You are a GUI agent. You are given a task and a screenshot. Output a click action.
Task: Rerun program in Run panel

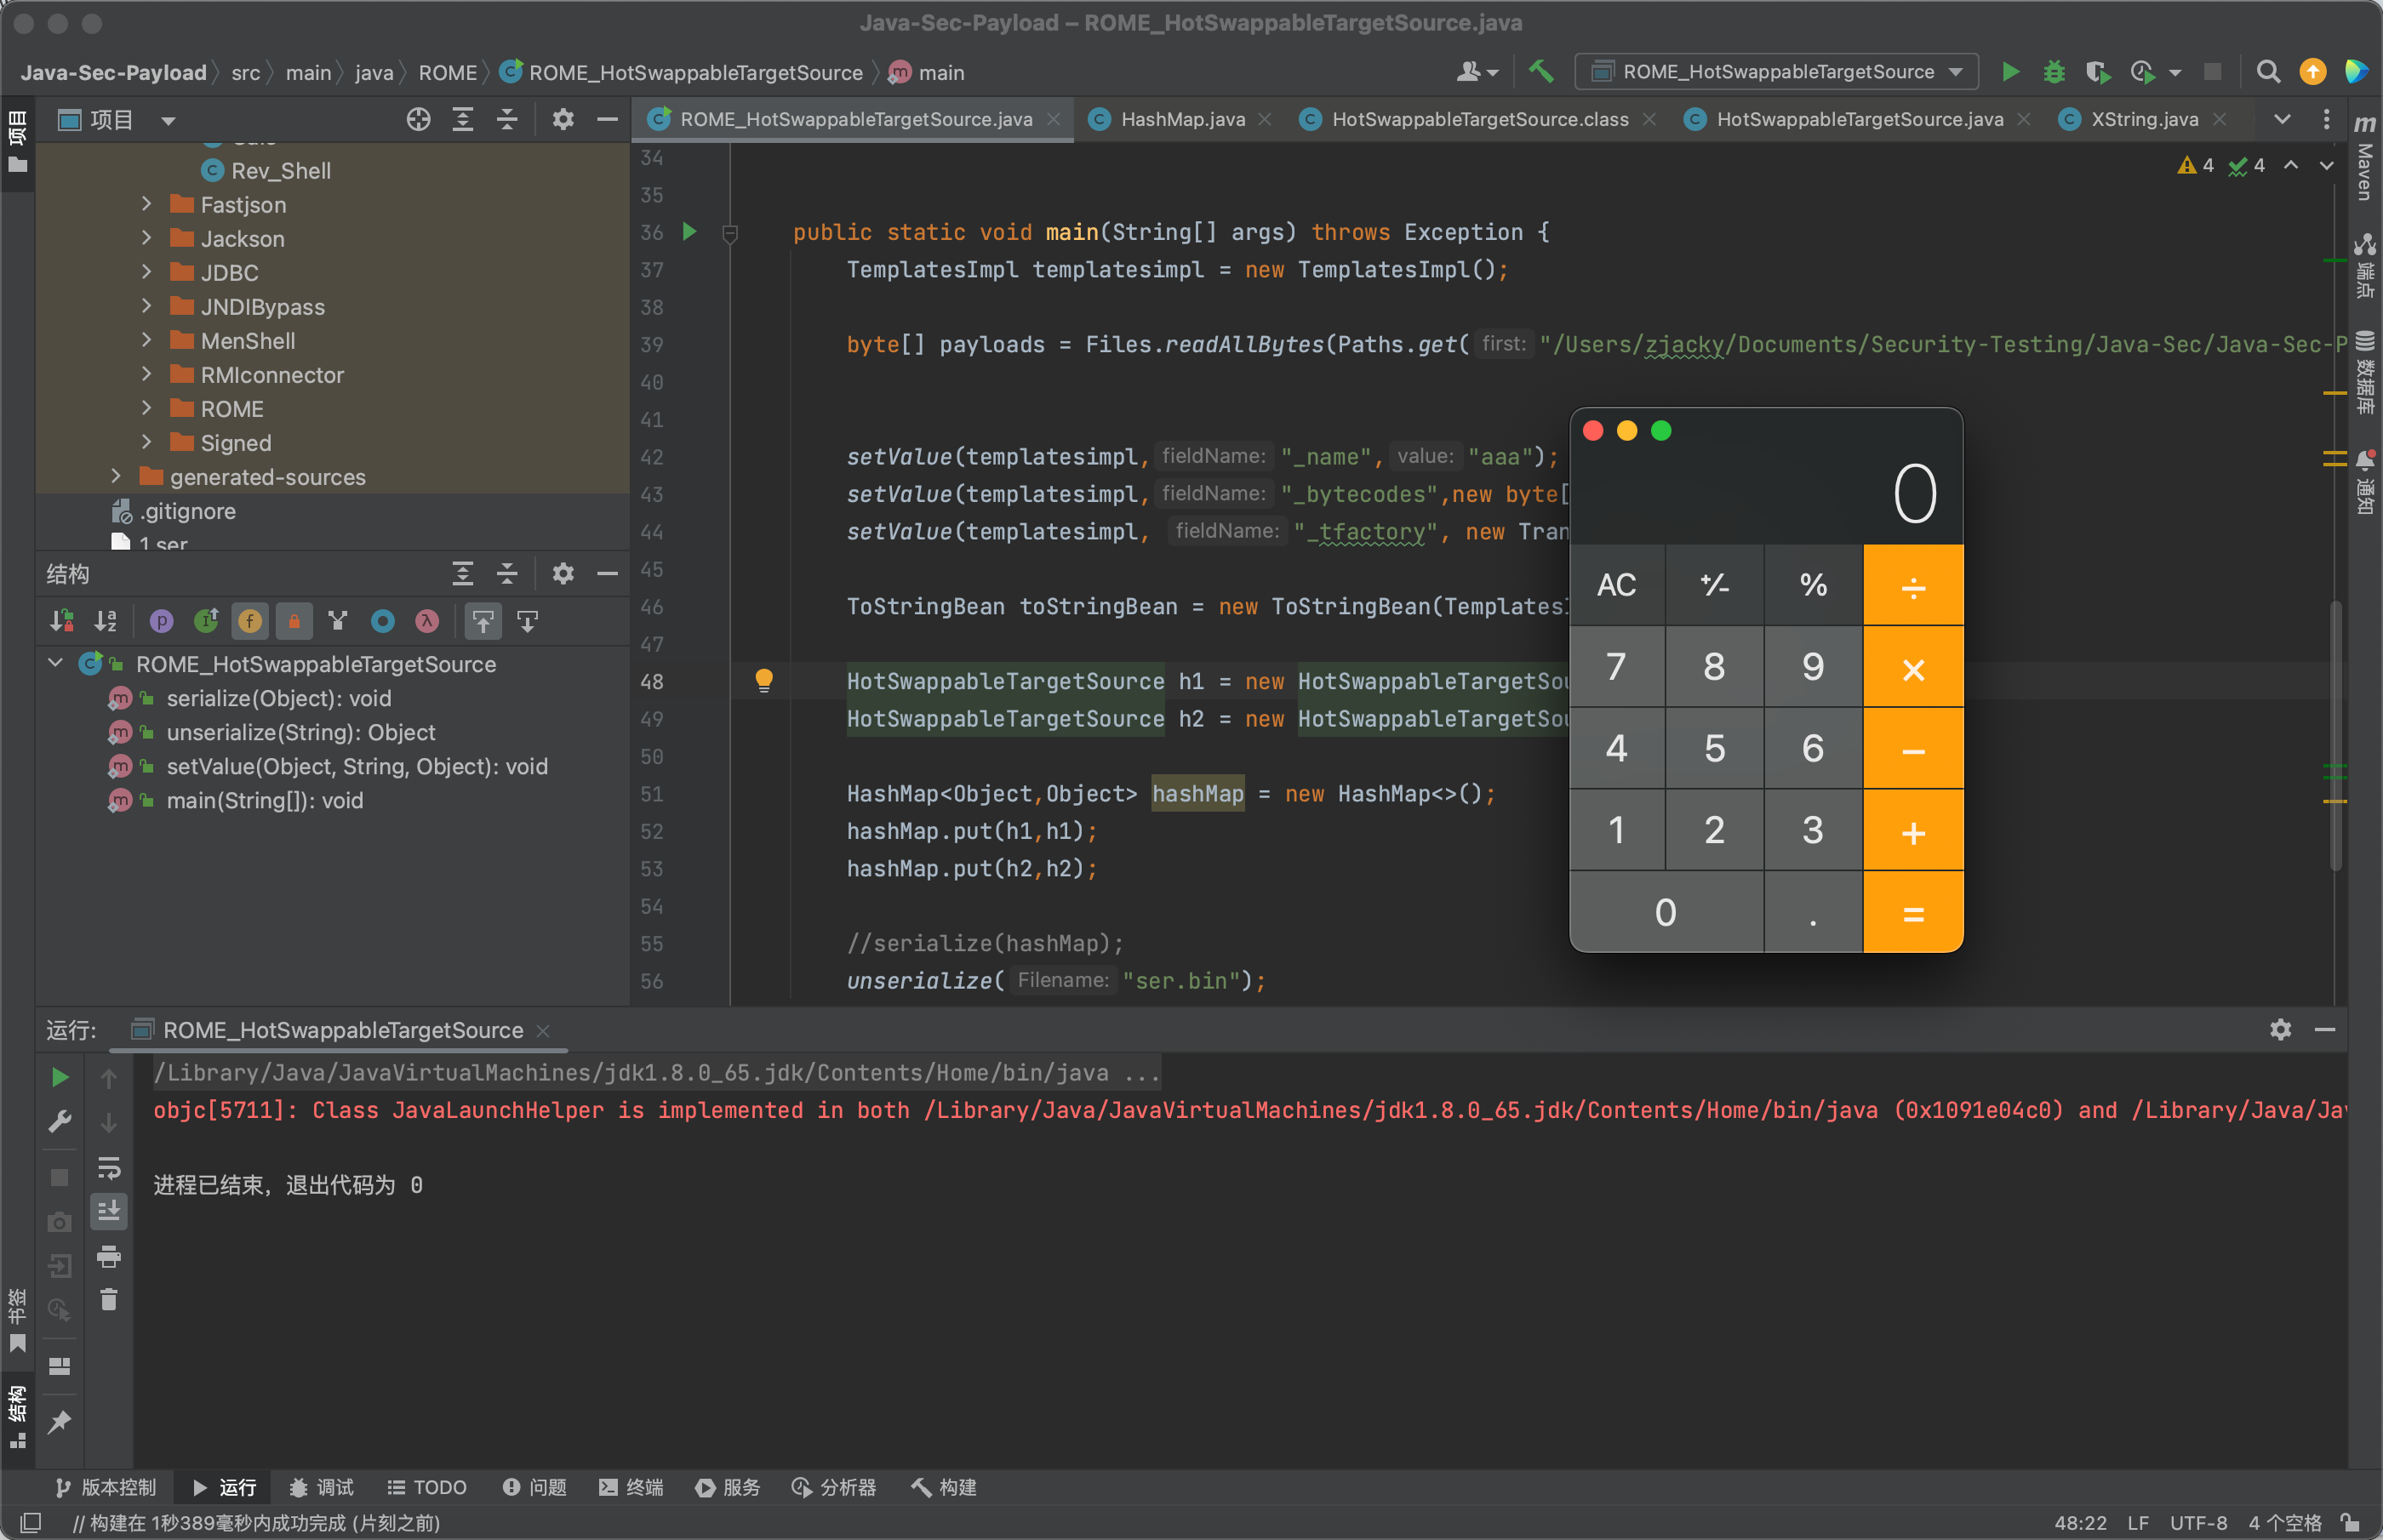coord(60,1077)
